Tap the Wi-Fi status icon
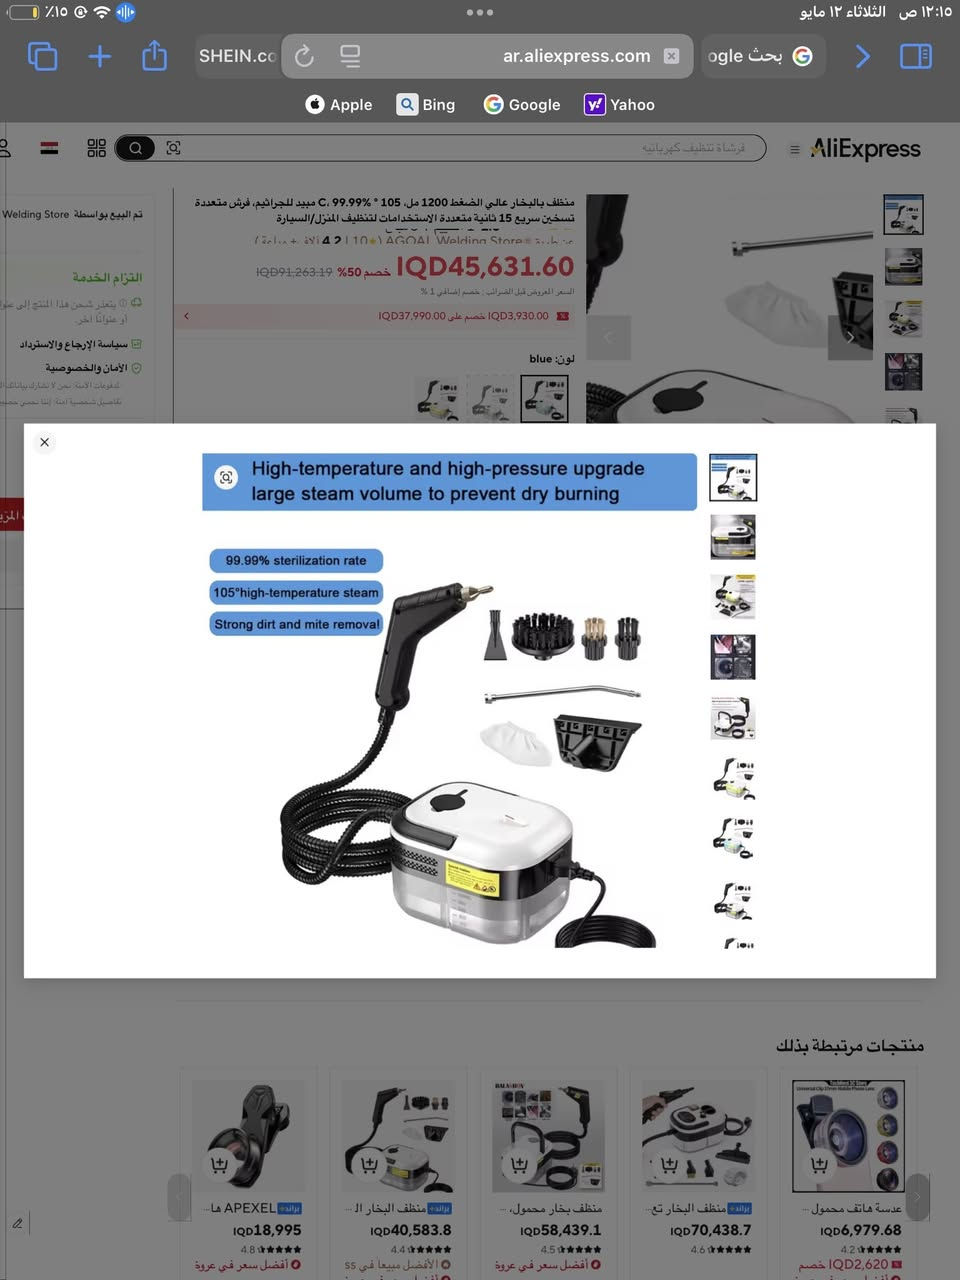 click(101, 13)
